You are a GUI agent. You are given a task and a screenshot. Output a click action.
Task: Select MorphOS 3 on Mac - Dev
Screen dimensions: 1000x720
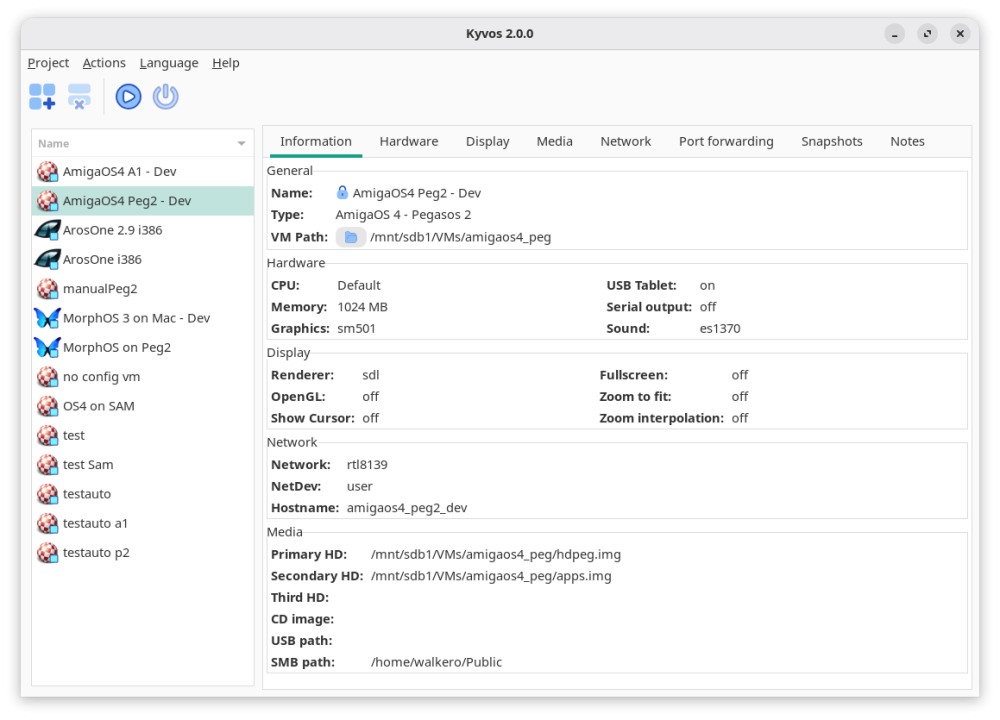pos(136,318)
